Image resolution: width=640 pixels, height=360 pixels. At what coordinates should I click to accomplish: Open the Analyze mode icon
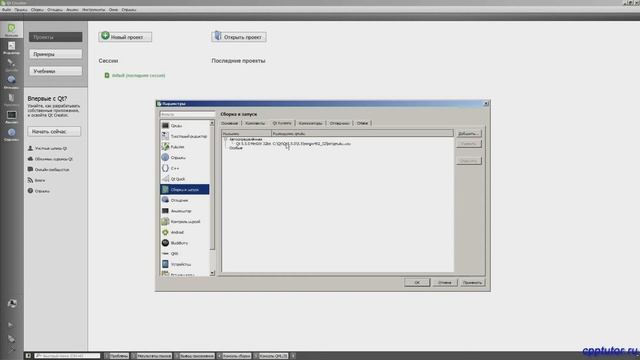click(x=11, y=117)
